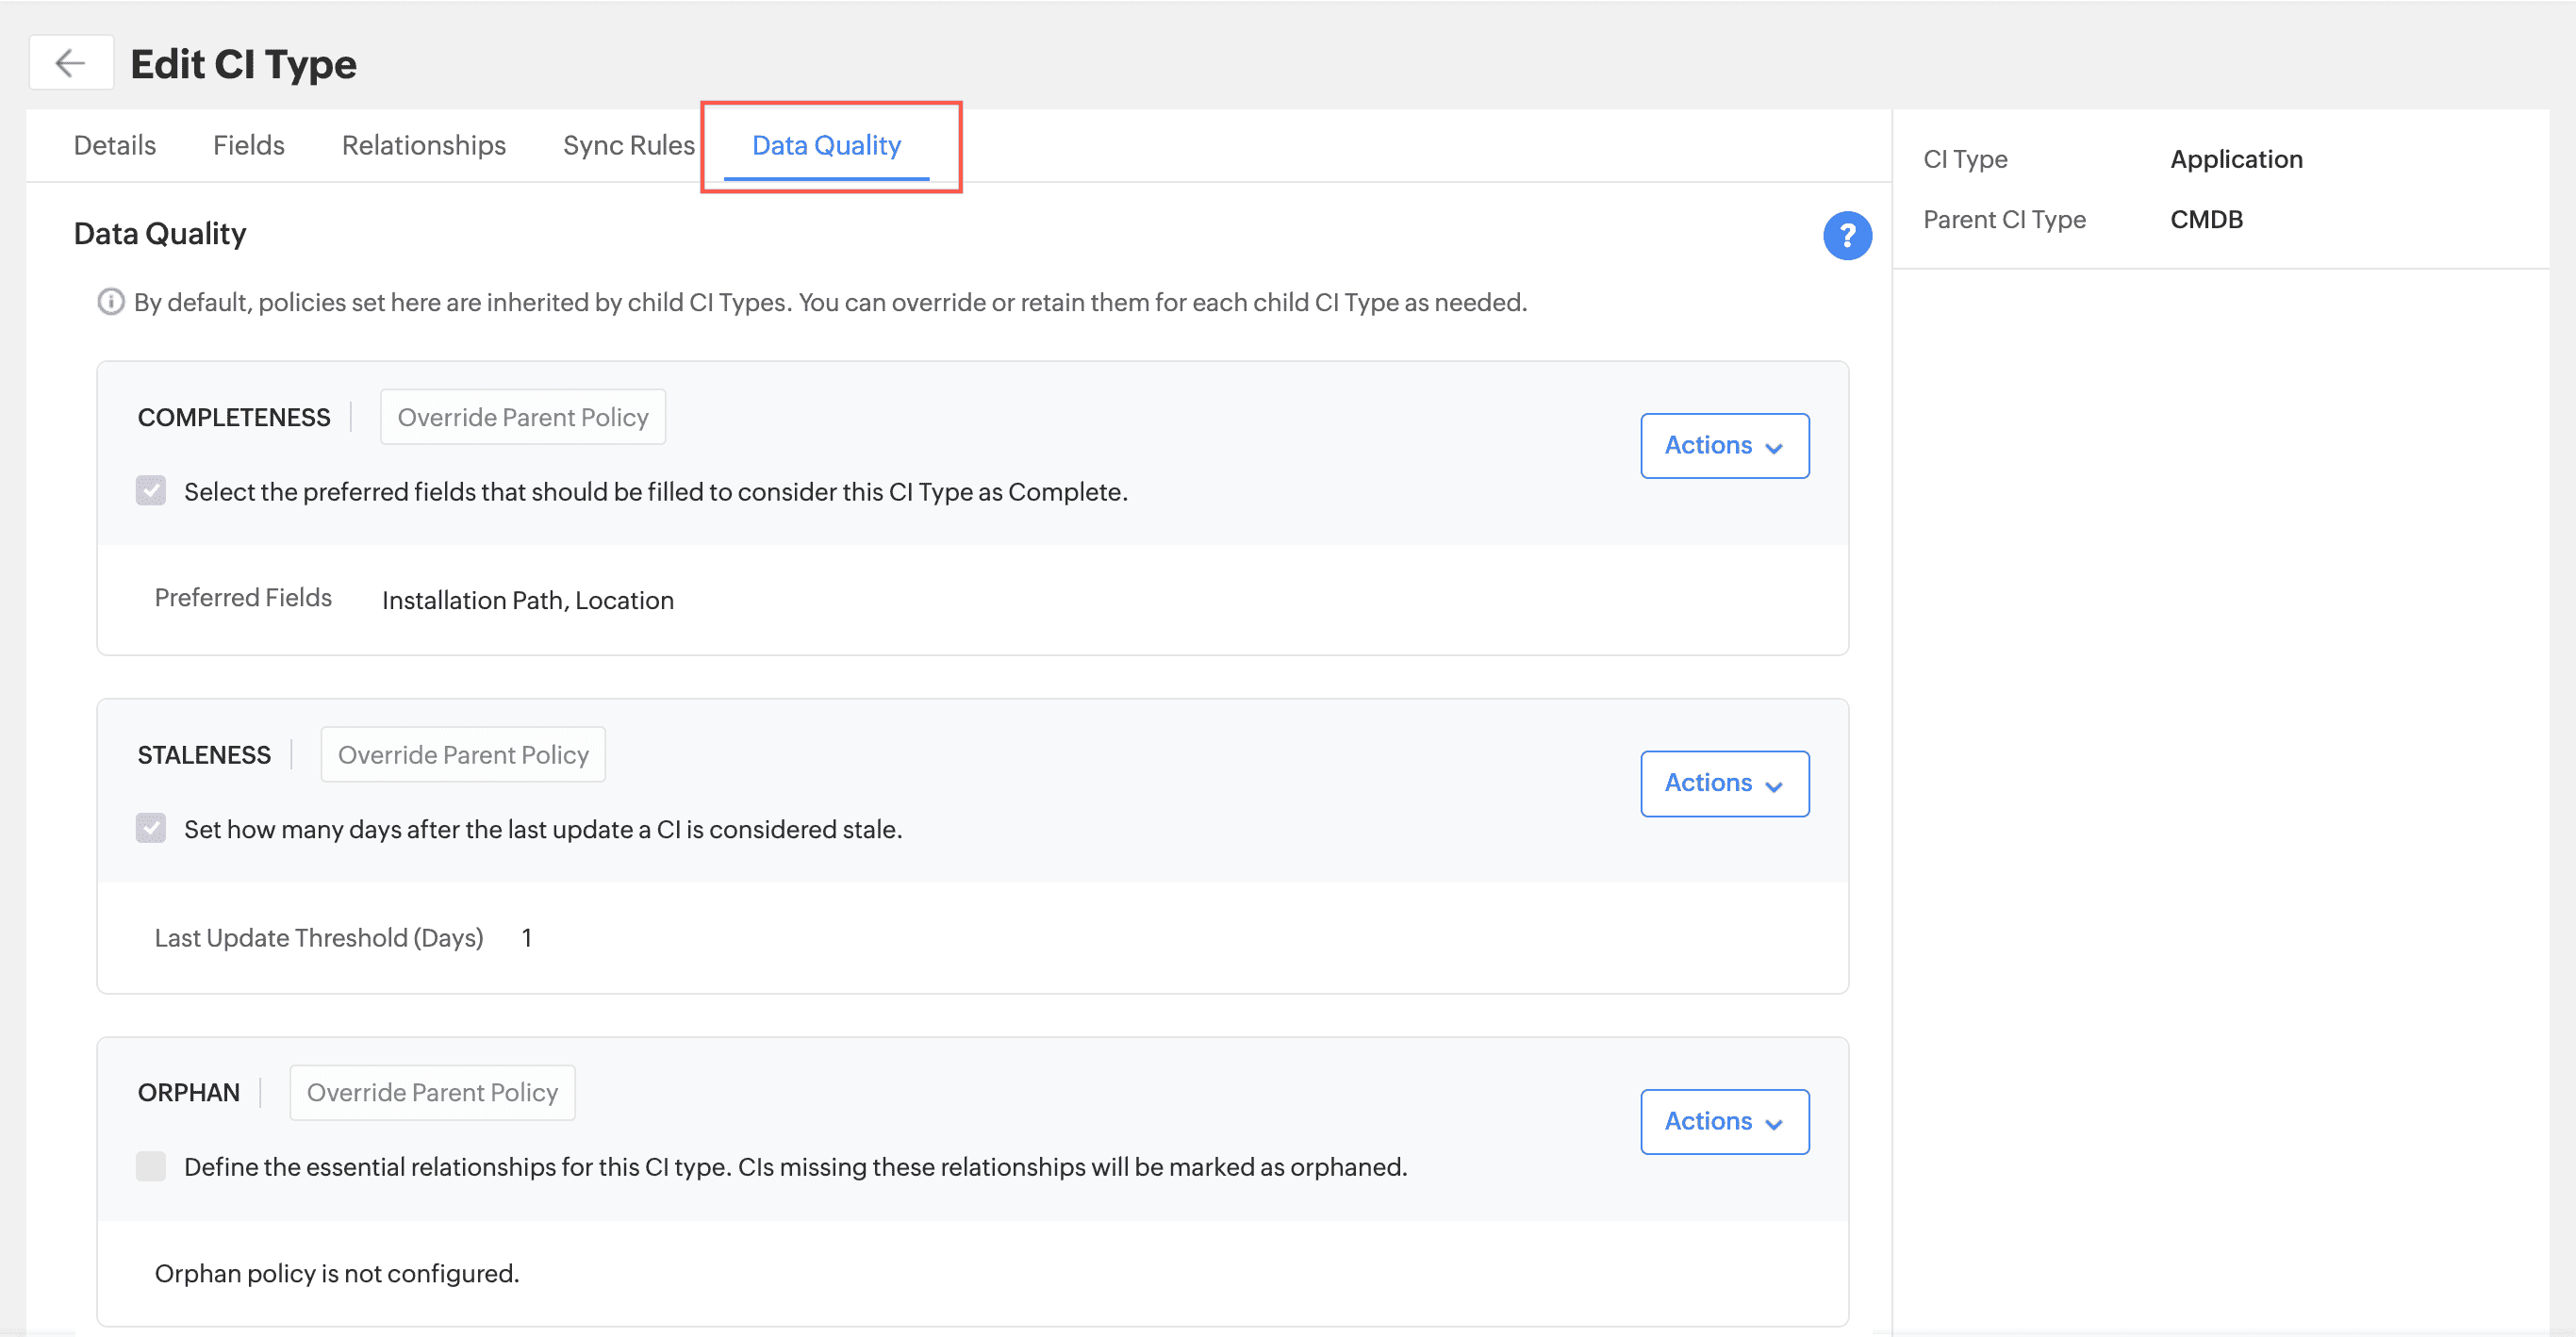Click the info icon beside inheritance note

[110, 302]
